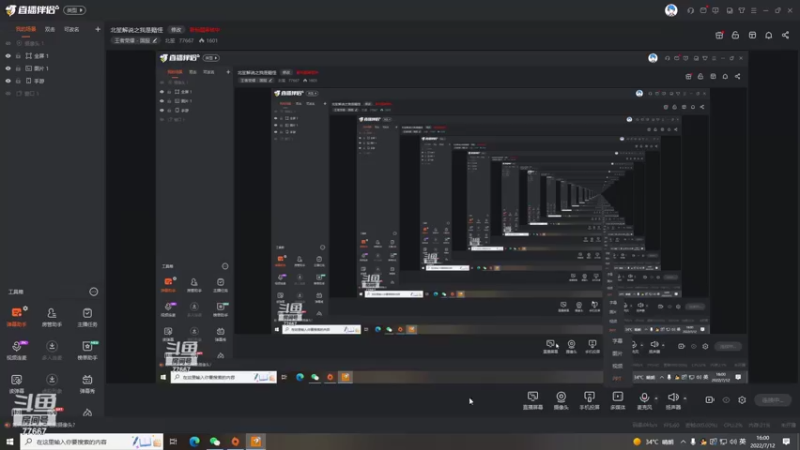
Task: Toggle visibility of 图片 1 source
Action: (8, 68)
